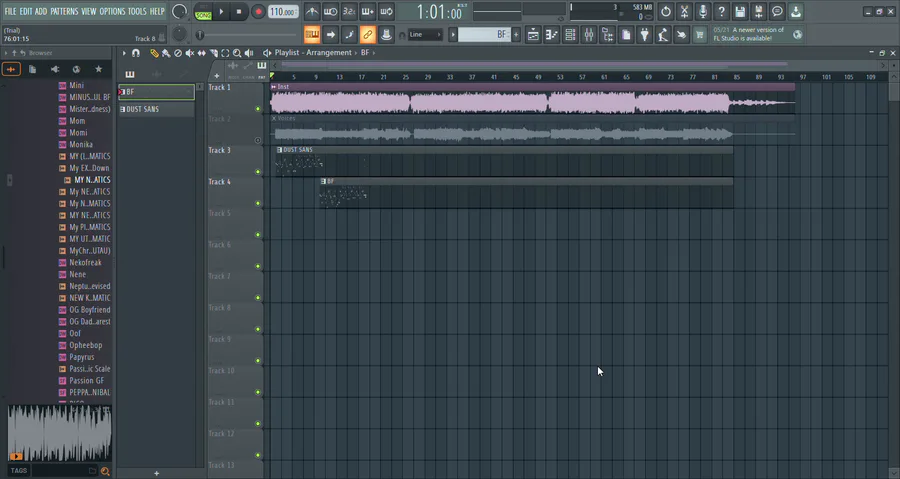Mute Track 1 with its green light
Screen dimensions: 900x479
258,108
